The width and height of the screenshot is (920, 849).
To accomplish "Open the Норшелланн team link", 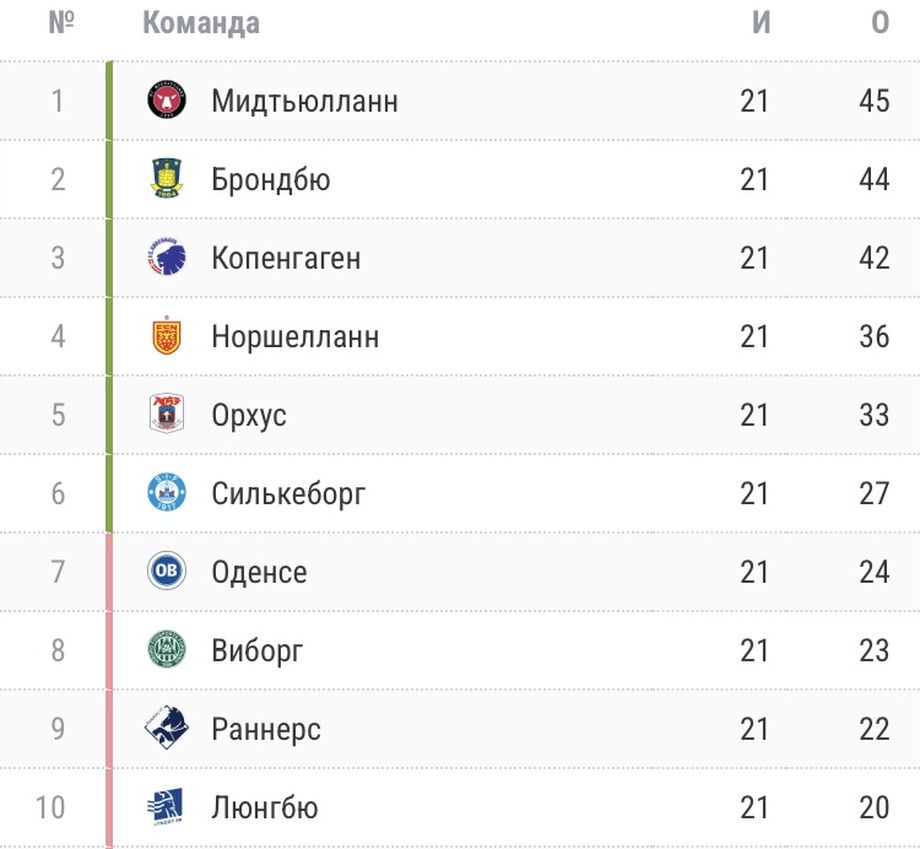I will coord(295,336).
